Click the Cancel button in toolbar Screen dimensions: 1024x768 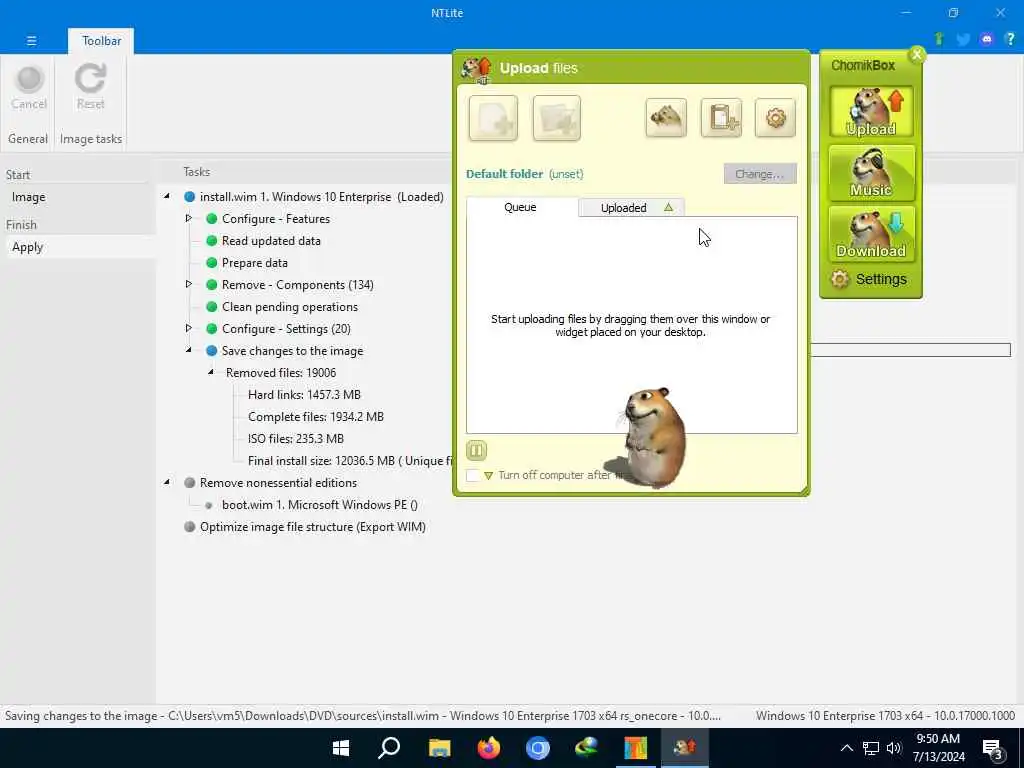coord(29,88)
